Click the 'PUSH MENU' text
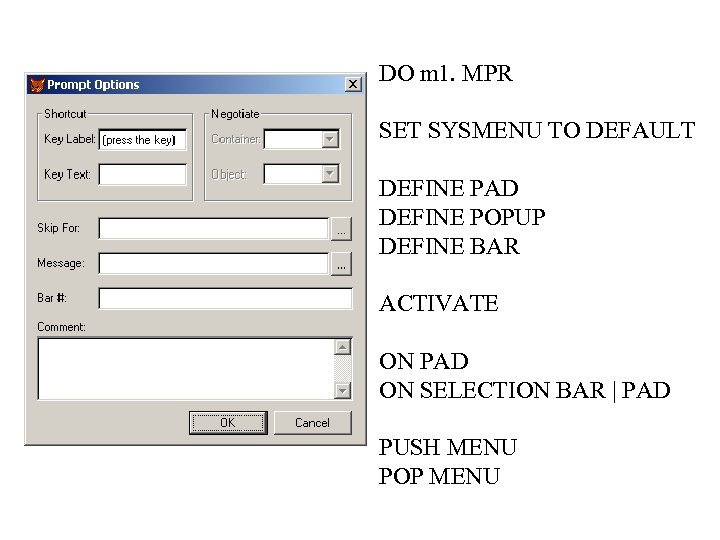This screenshot has width=720, height=540. click(x=448, y=448)
